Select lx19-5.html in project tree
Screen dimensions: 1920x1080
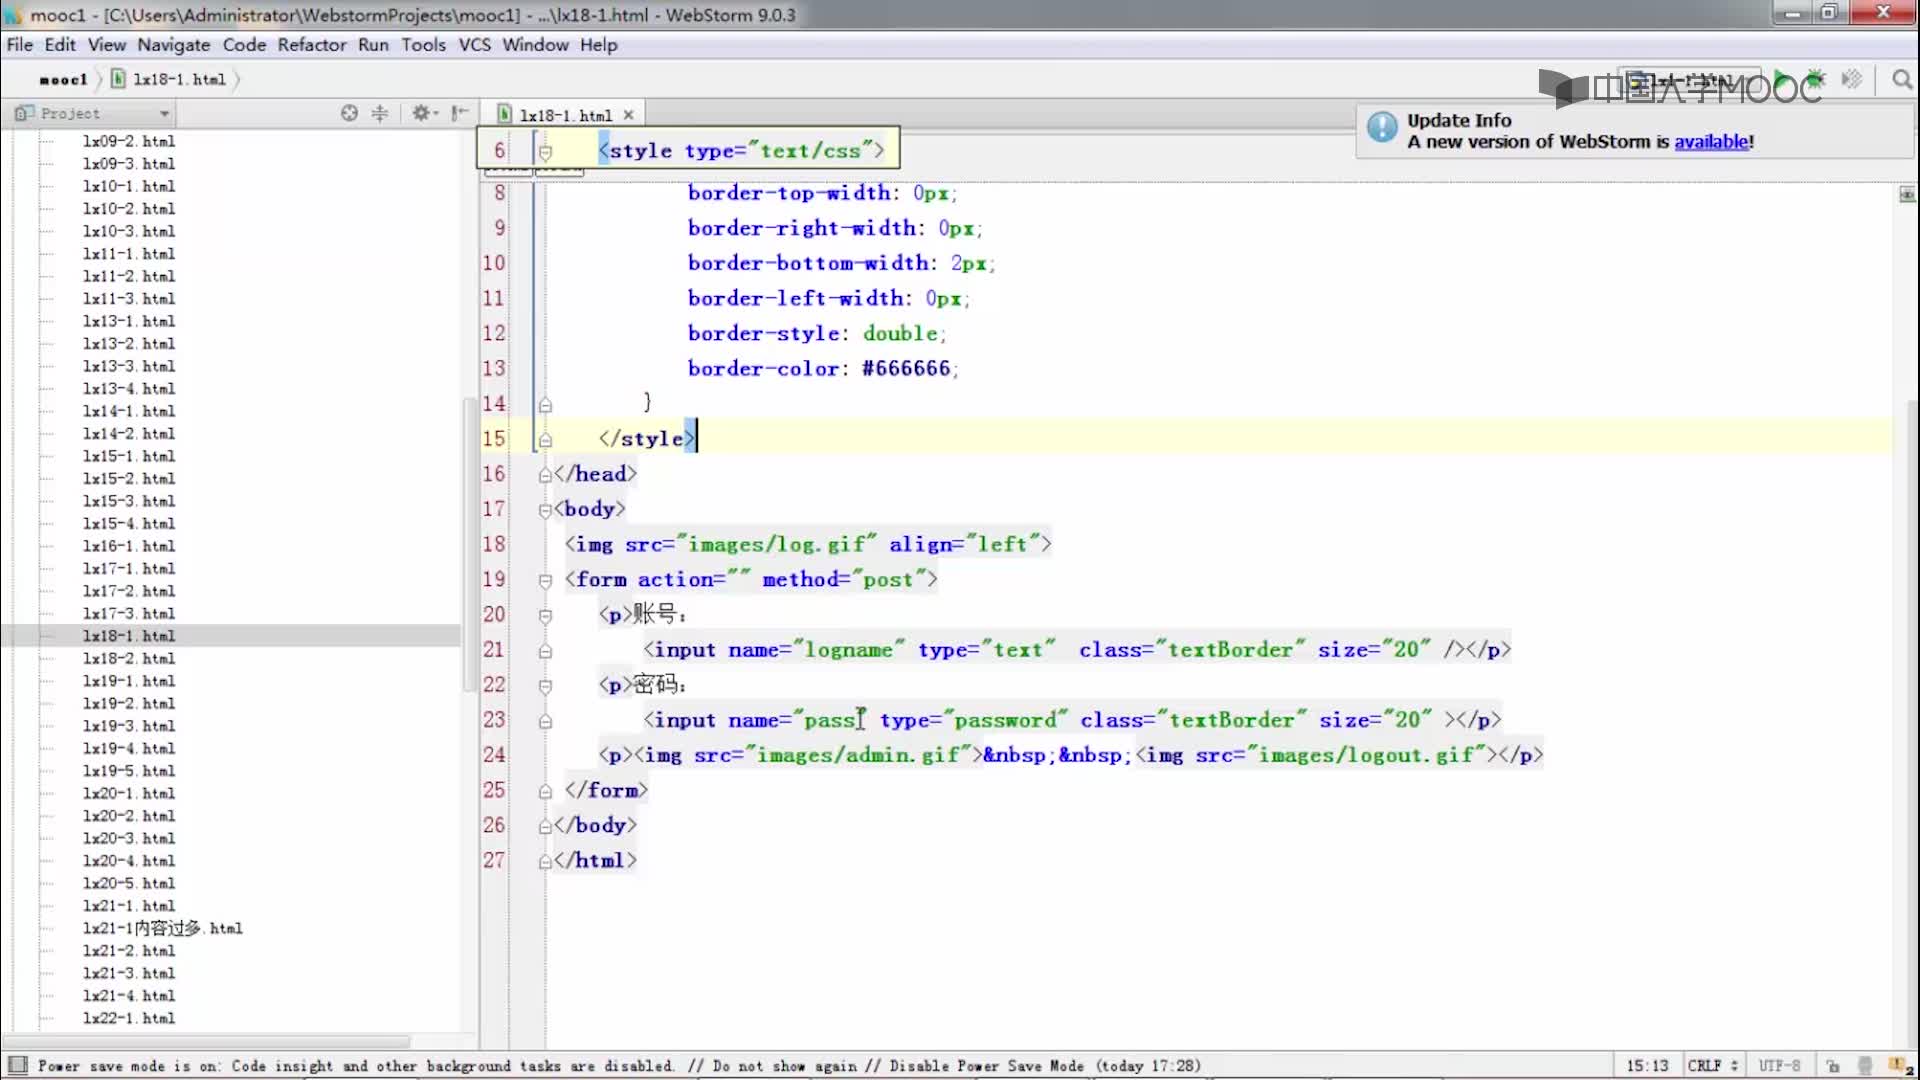pyautogui.click(x=129, y=771)
